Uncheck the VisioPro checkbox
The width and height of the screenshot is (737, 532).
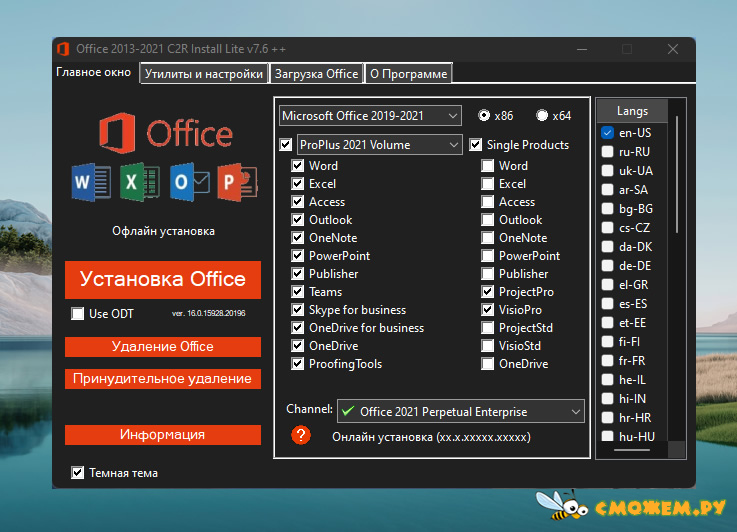[487, 310]
